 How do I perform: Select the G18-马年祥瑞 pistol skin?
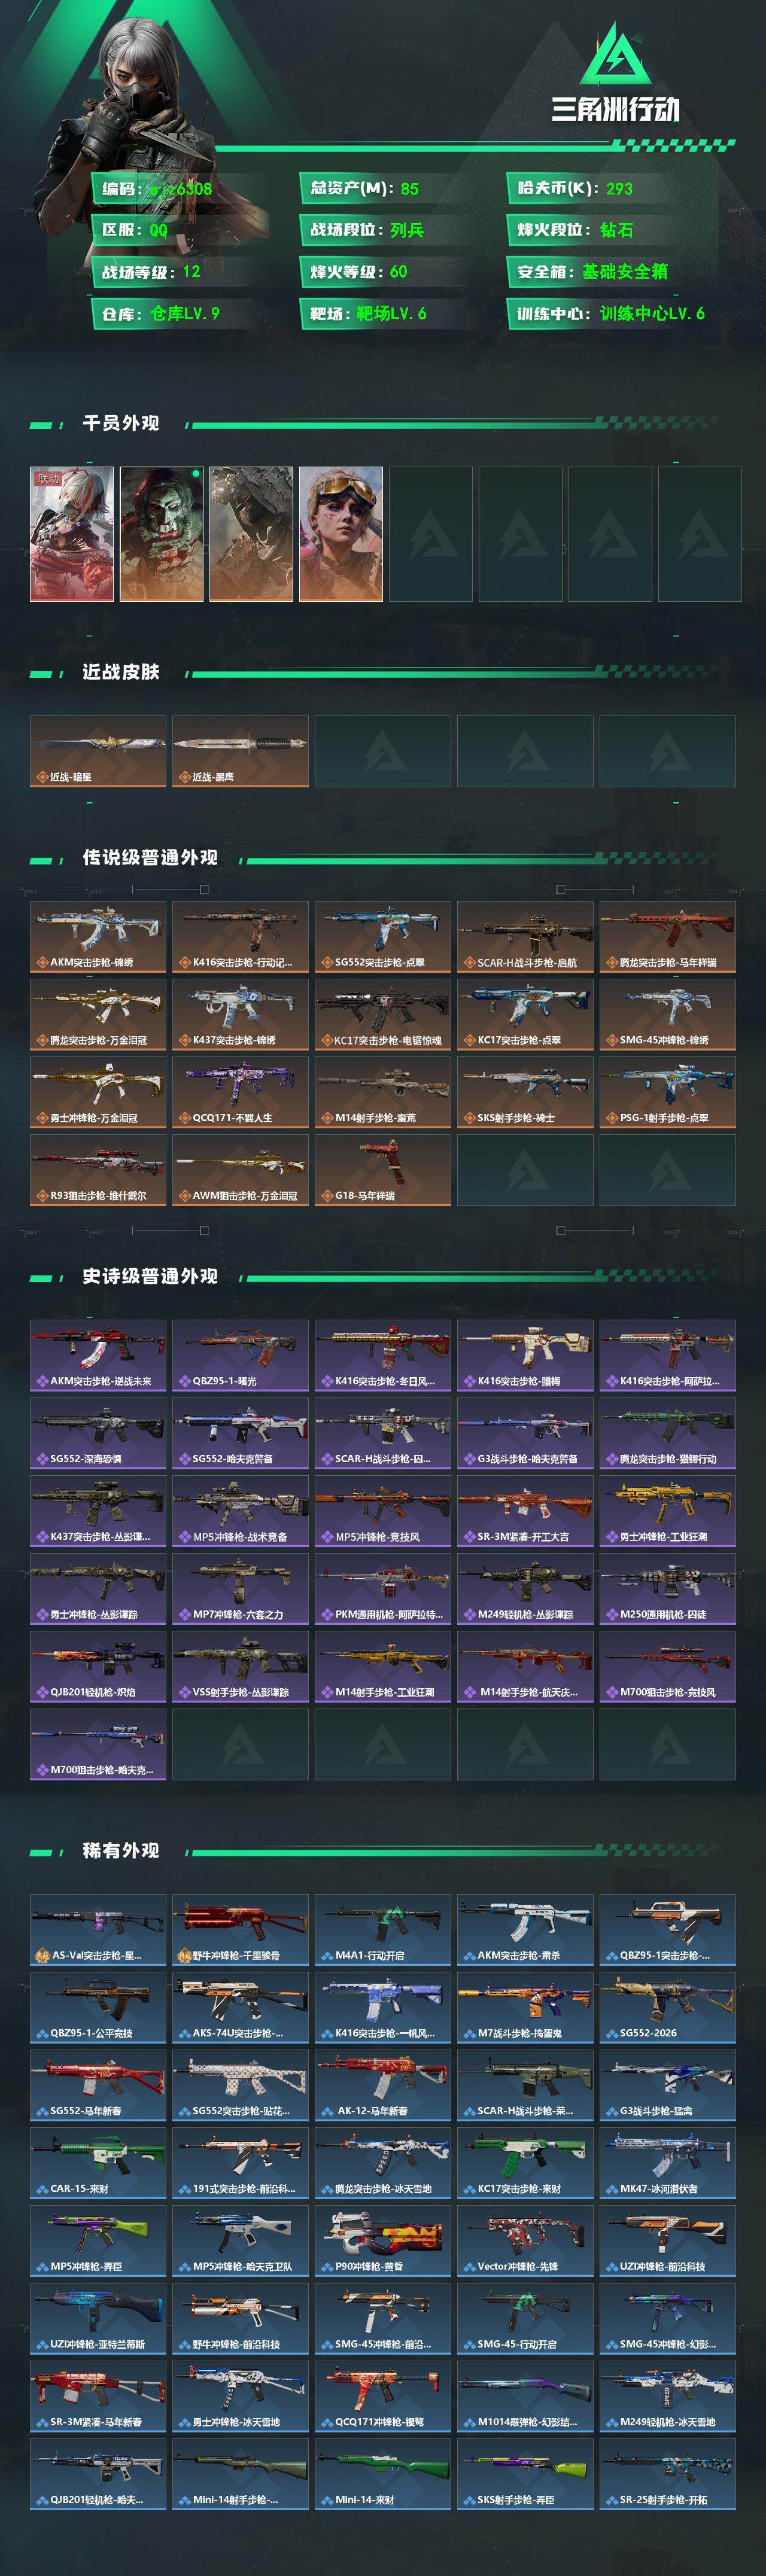tap(383, 1170)
